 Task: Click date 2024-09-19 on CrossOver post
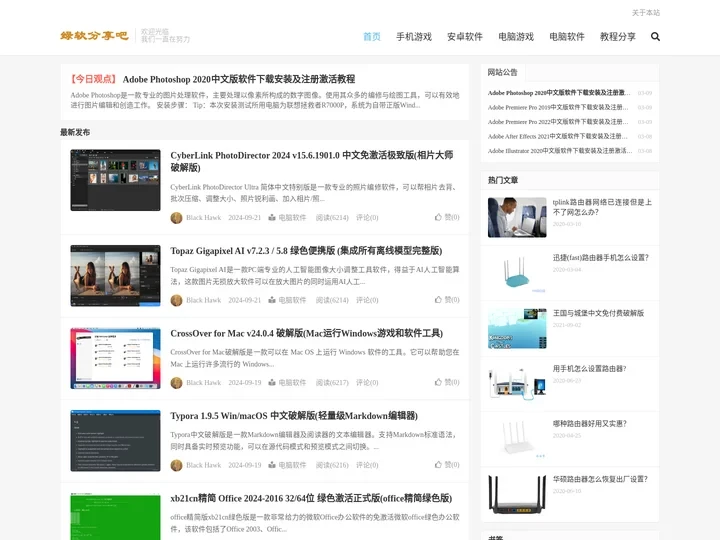245,382
